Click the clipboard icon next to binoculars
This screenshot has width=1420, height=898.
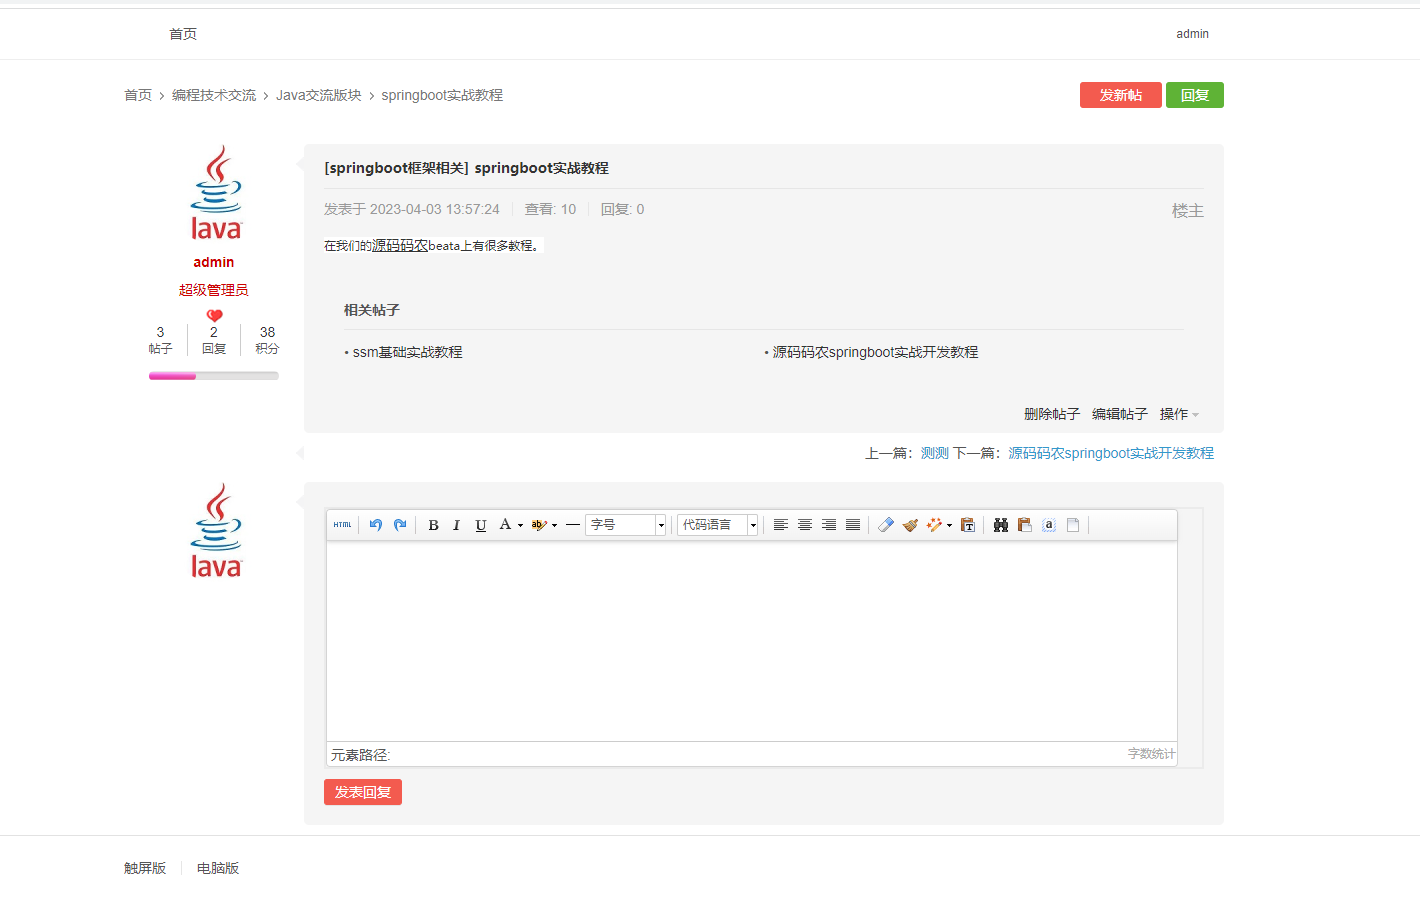point(1025,525)
